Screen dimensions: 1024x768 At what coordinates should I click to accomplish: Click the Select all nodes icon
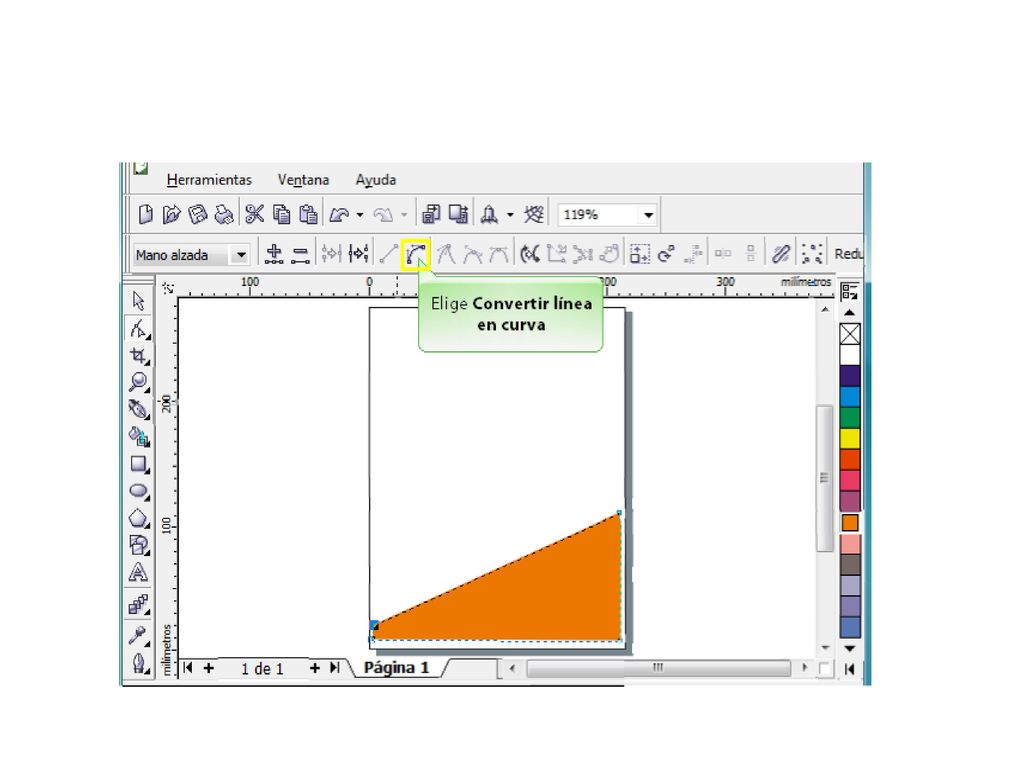812,254
